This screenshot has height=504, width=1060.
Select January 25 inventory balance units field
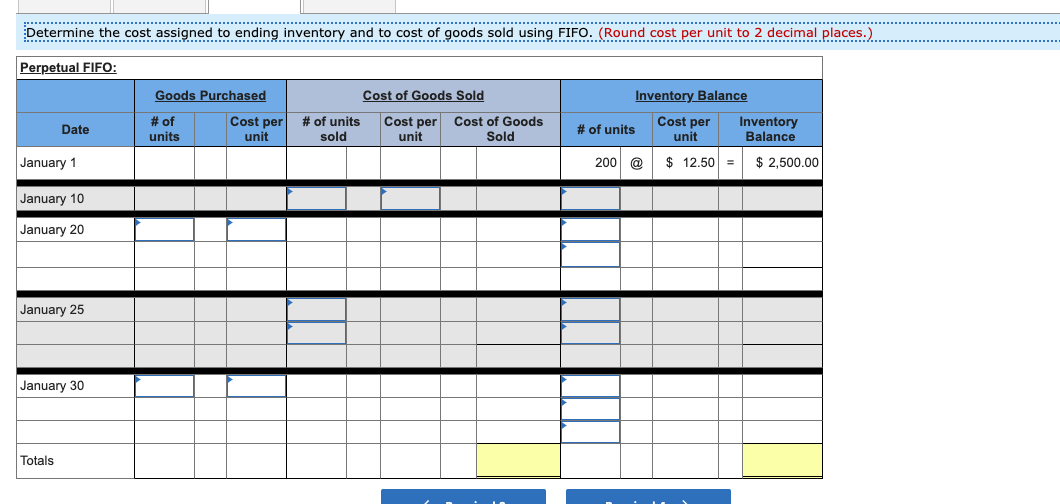coord(590,309)
